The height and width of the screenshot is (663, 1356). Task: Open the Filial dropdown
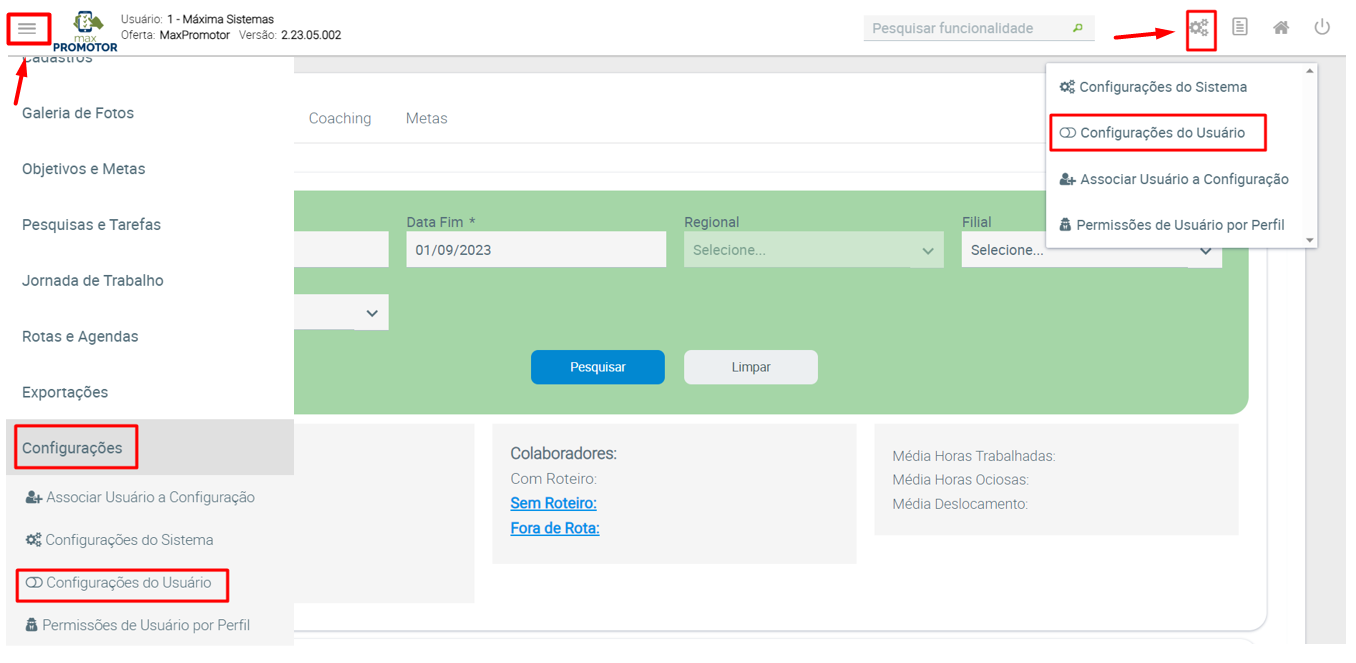[1092, 250]
